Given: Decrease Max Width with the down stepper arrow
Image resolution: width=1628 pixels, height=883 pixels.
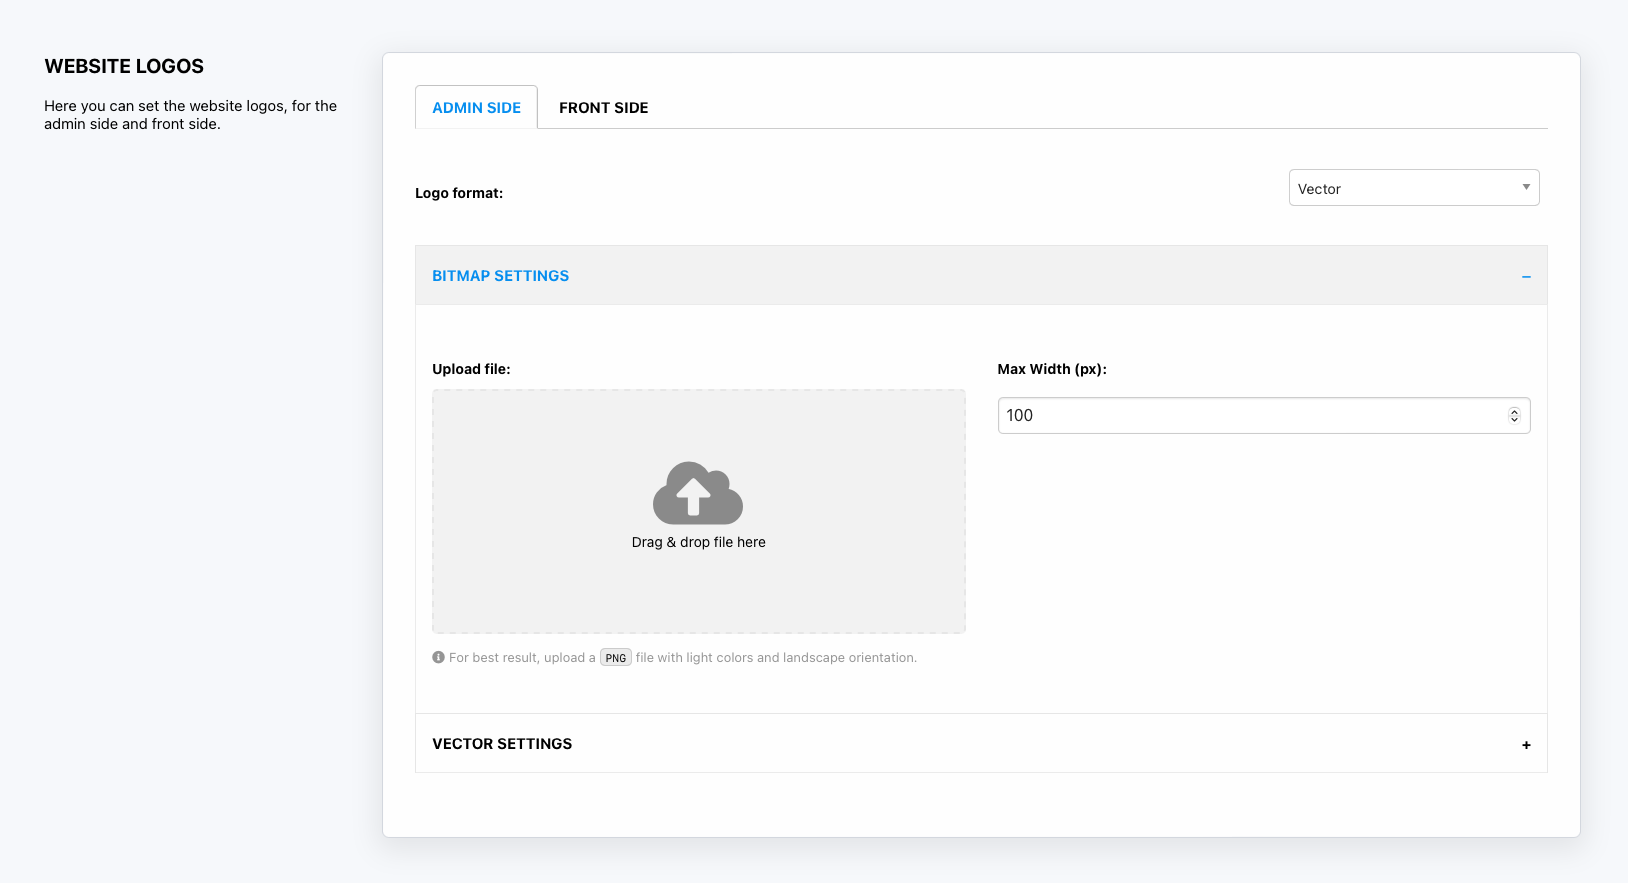Looking at the screenshot, I should [x=1514, y=420].
